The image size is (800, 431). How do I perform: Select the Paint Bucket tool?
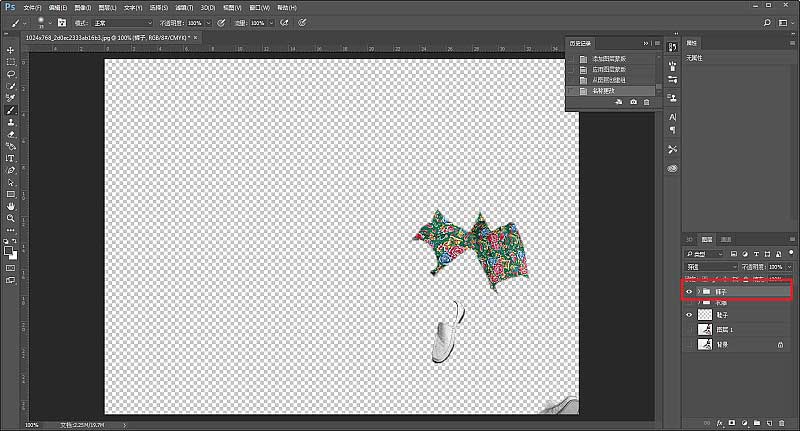[x=10, y=146]
